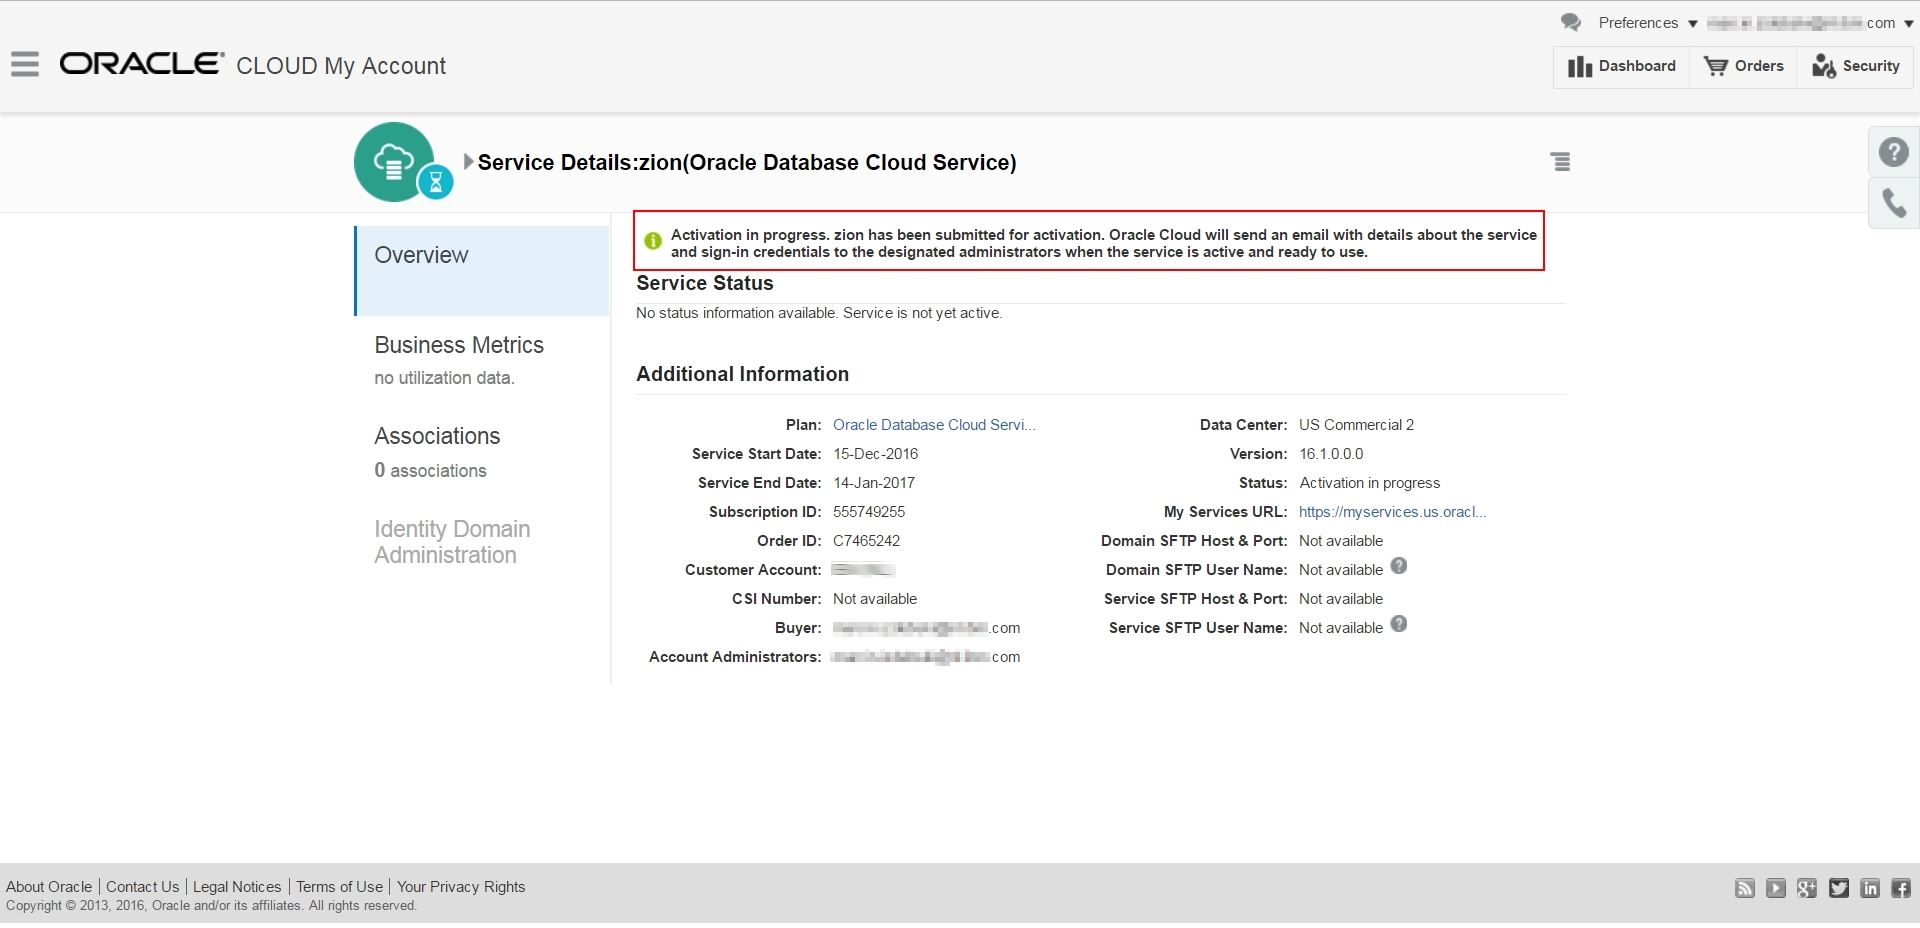Viewport: 1920px width, 928px height.
Task: Select the Business Metrics tab
Action: point(459,345)
